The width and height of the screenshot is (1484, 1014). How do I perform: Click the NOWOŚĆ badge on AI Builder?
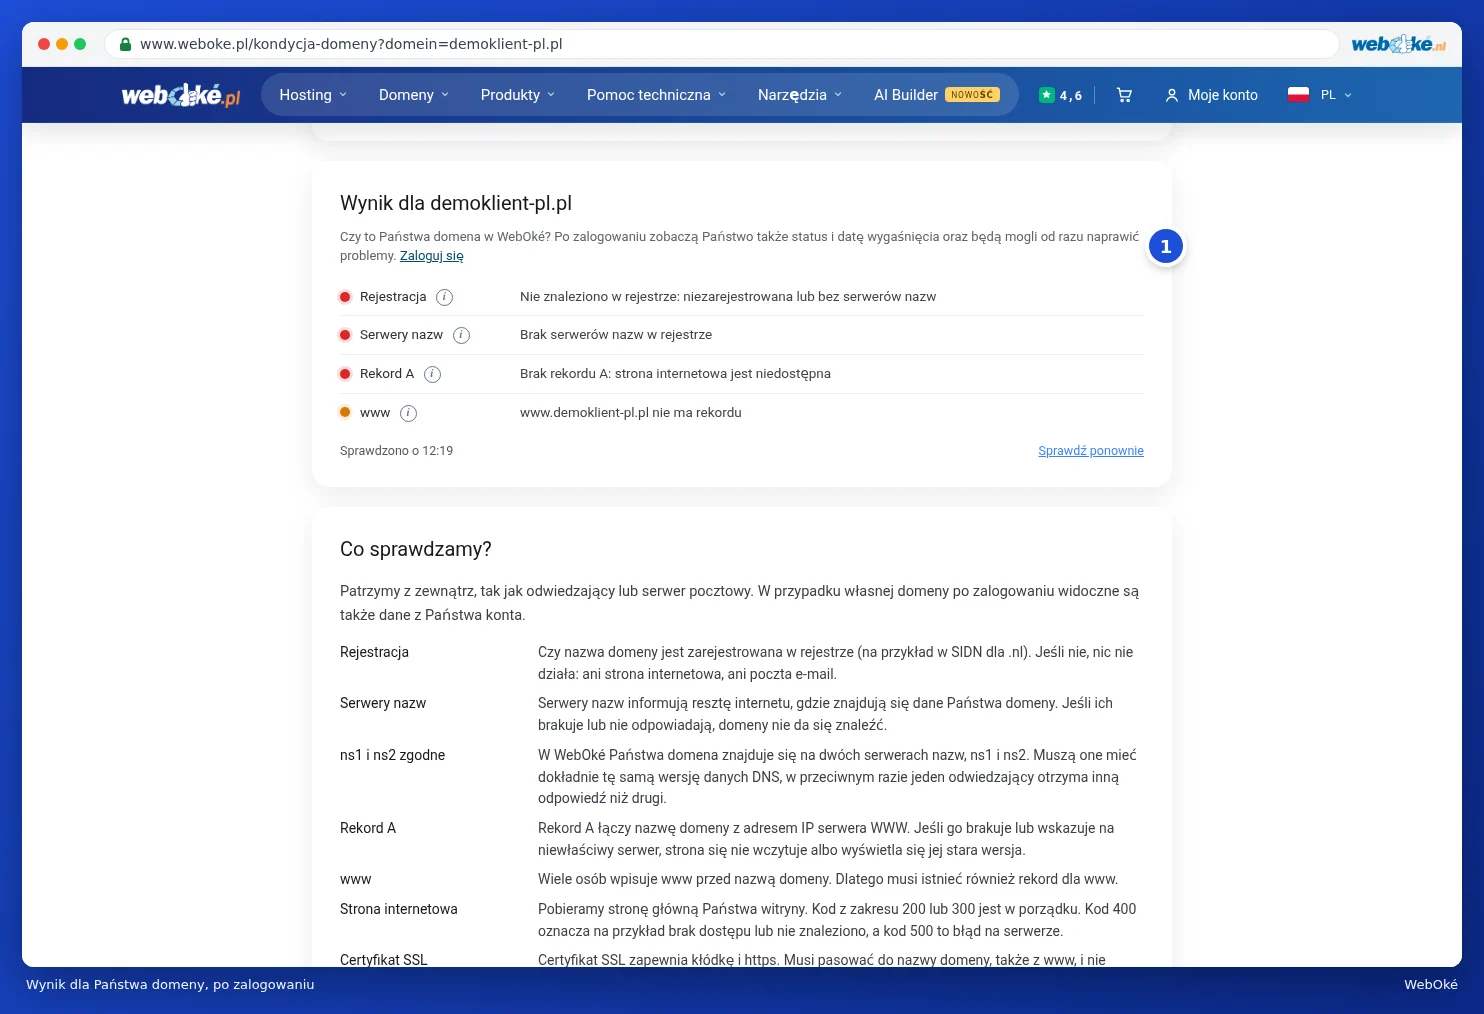coord(972,95)
